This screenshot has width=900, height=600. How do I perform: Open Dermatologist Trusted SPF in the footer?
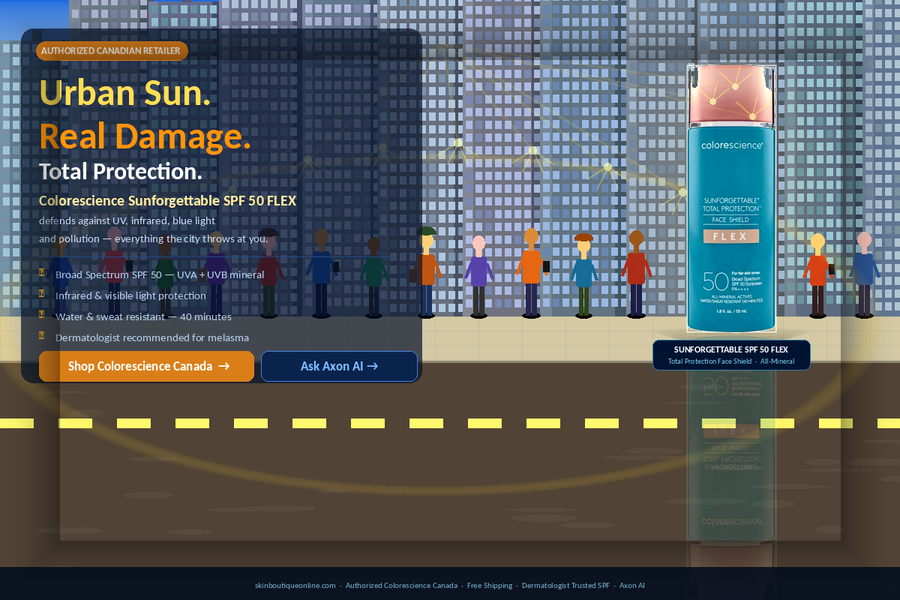[x=565, y=586]
